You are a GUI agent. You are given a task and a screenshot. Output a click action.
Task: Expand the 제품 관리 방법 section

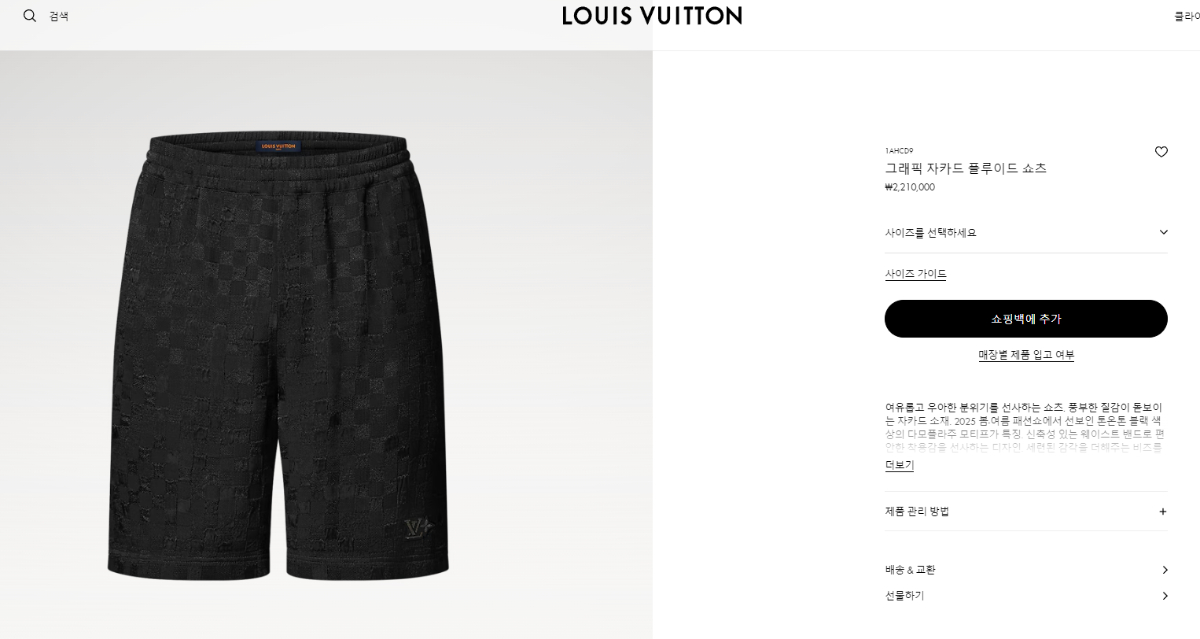click(x=1026, y=511)
